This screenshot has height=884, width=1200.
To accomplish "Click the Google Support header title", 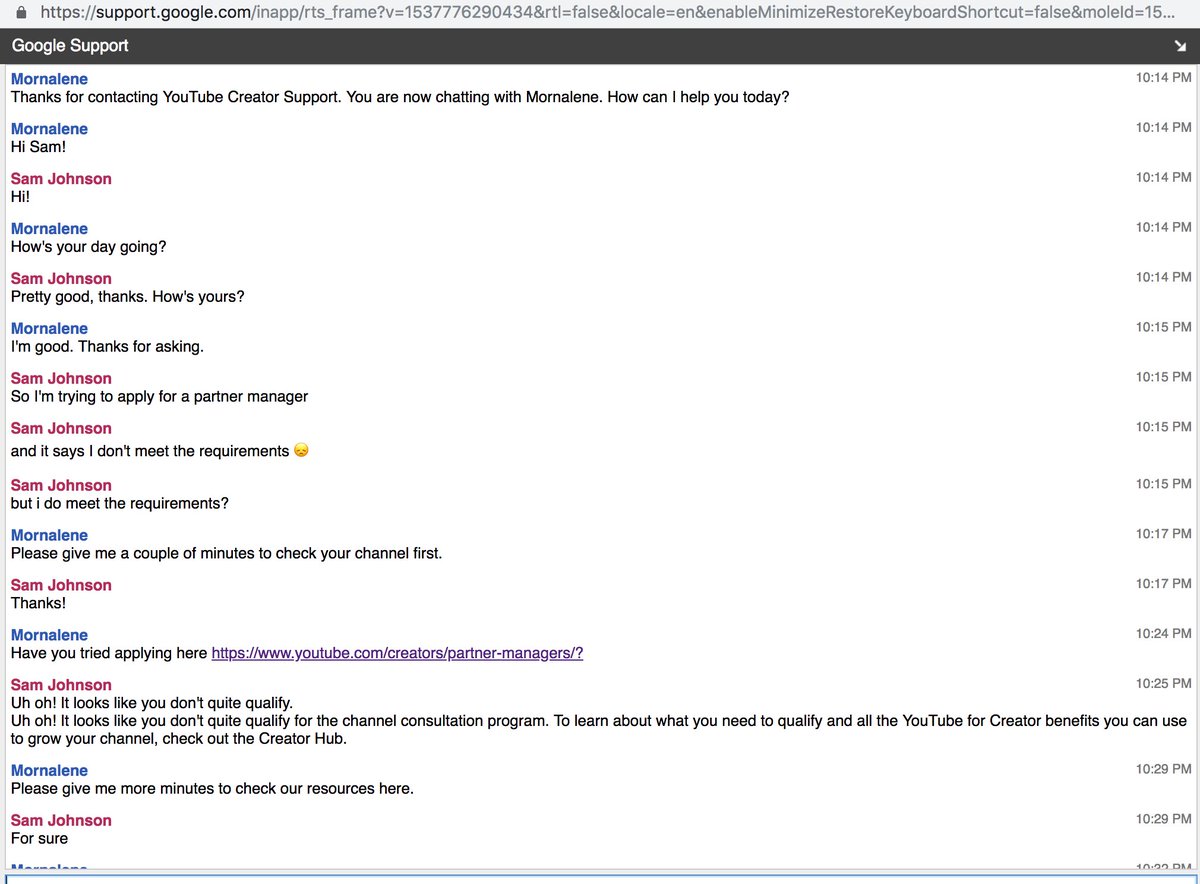I will 70,46.
